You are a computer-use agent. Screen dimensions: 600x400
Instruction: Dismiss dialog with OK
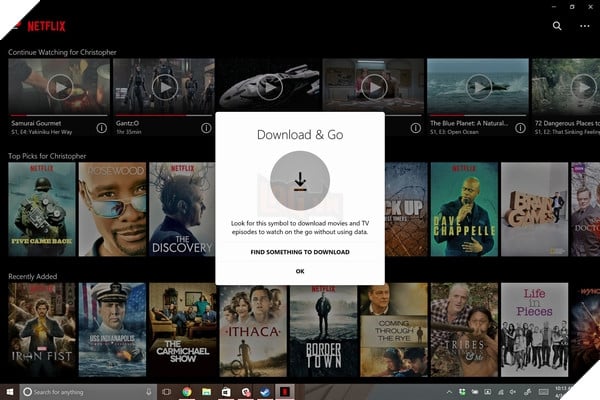click(300, 271)
